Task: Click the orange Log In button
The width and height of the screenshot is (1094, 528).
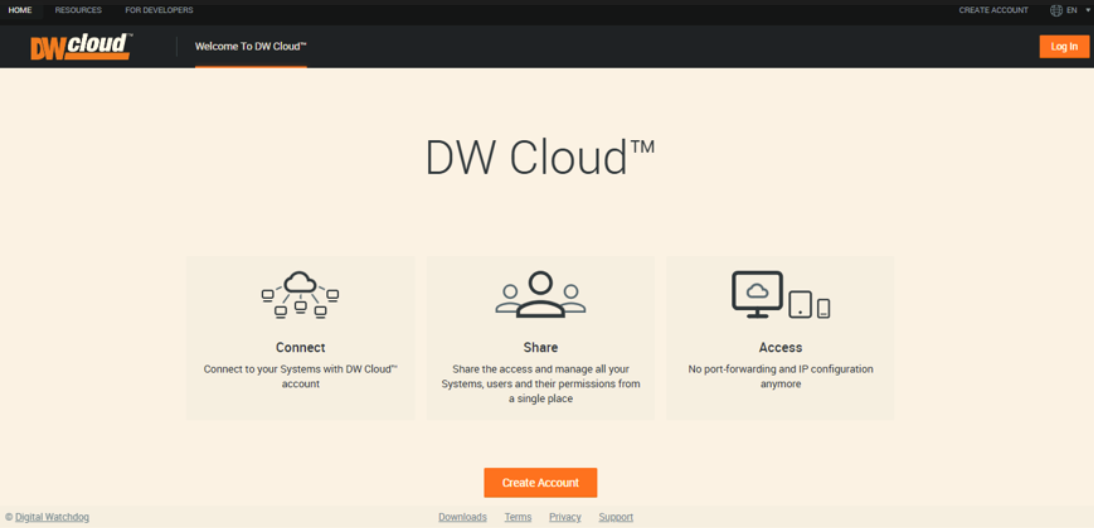Action: [1064, 47]
